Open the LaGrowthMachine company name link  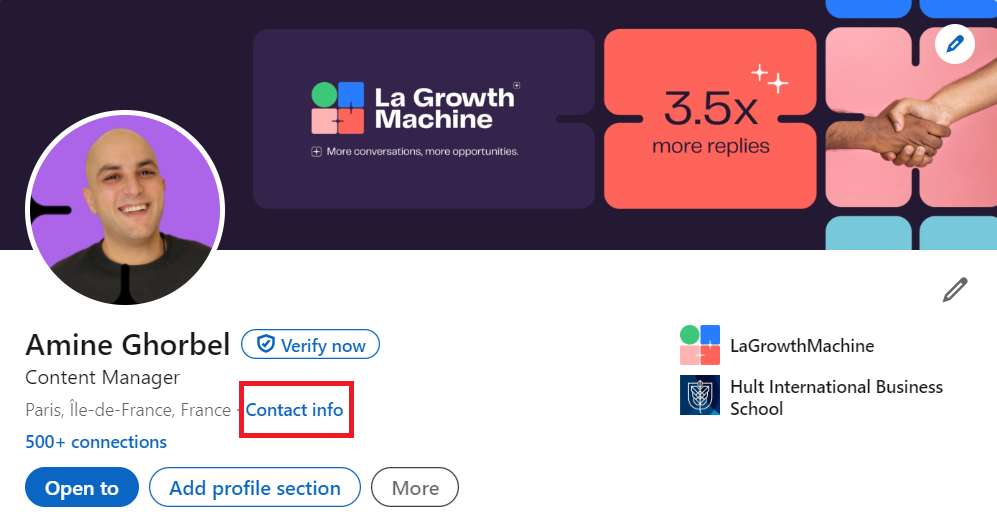[802, 346]
